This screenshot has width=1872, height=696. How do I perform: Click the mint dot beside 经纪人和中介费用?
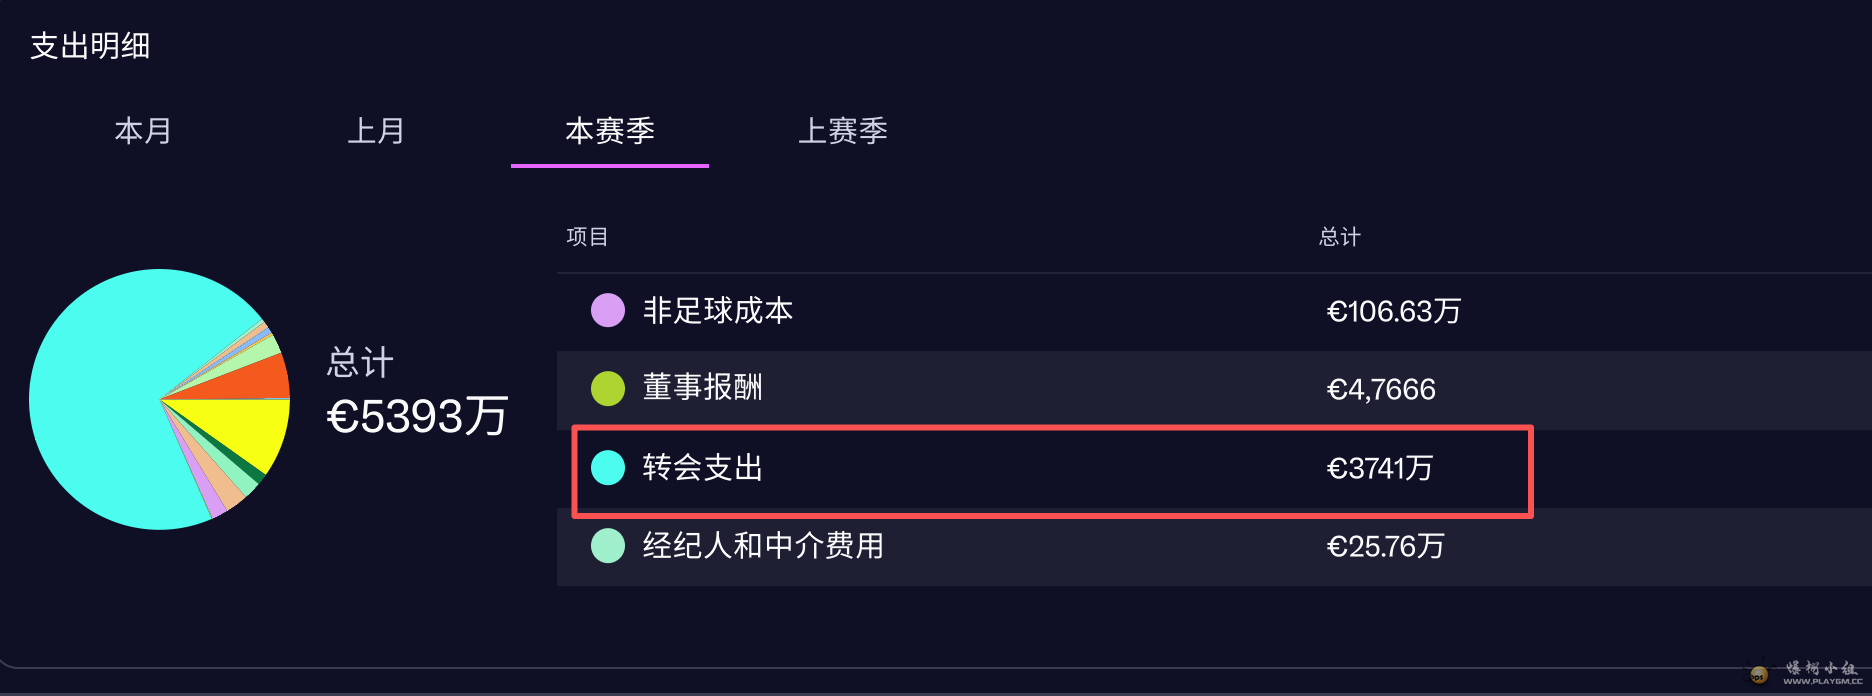pyautogui.click(x=607, y=547)
